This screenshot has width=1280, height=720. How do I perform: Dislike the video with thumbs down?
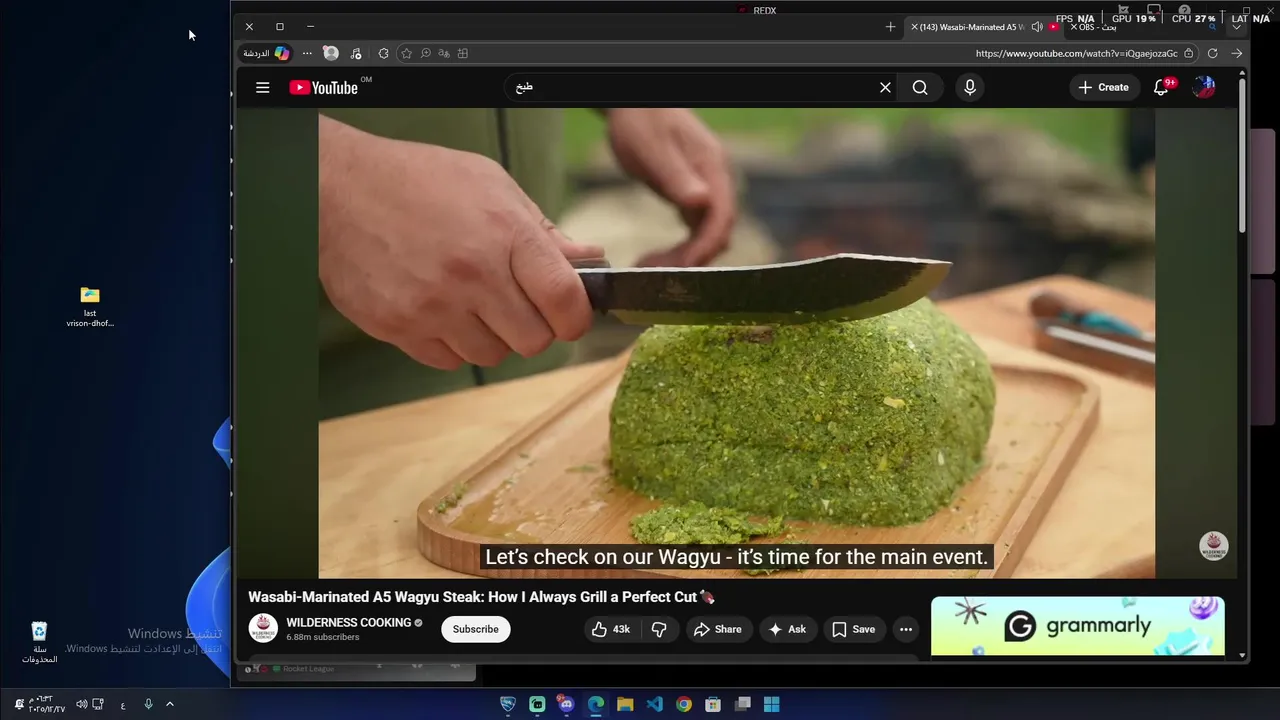pyautogui.click(x=659, y=629)
